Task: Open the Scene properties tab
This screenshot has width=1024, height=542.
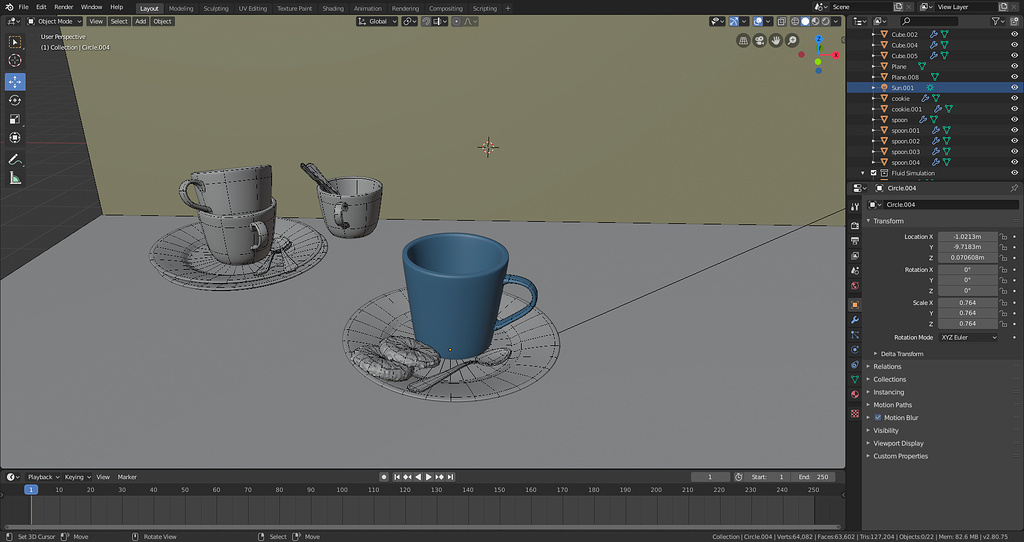Action: (x=855, y=270)
